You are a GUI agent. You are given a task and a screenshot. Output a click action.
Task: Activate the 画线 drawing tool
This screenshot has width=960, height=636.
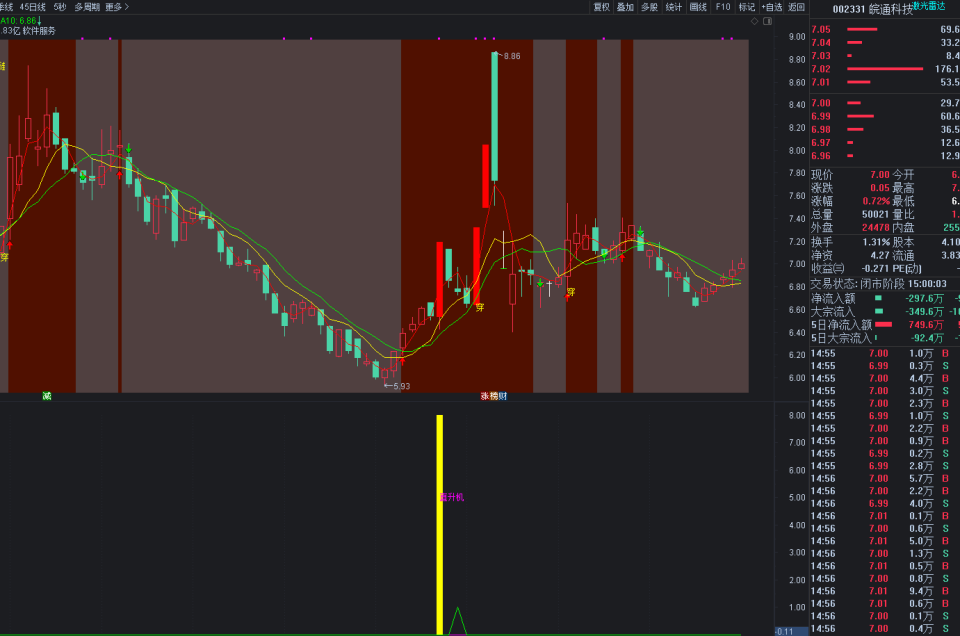point(698,7)
